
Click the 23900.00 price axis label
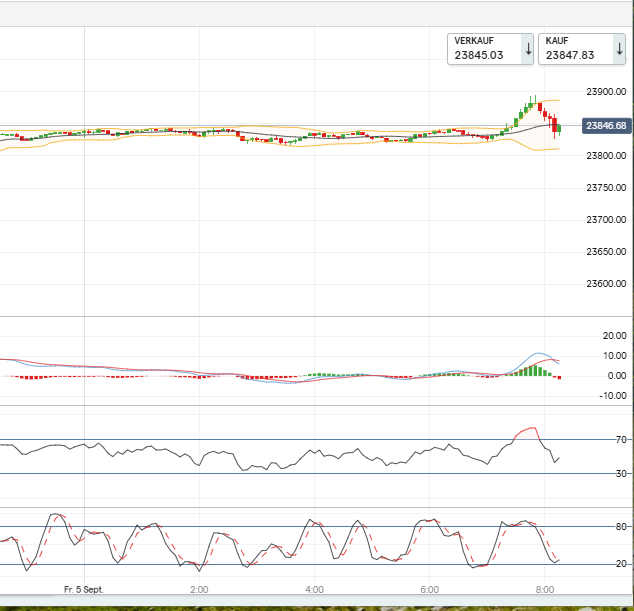(606, 92)
